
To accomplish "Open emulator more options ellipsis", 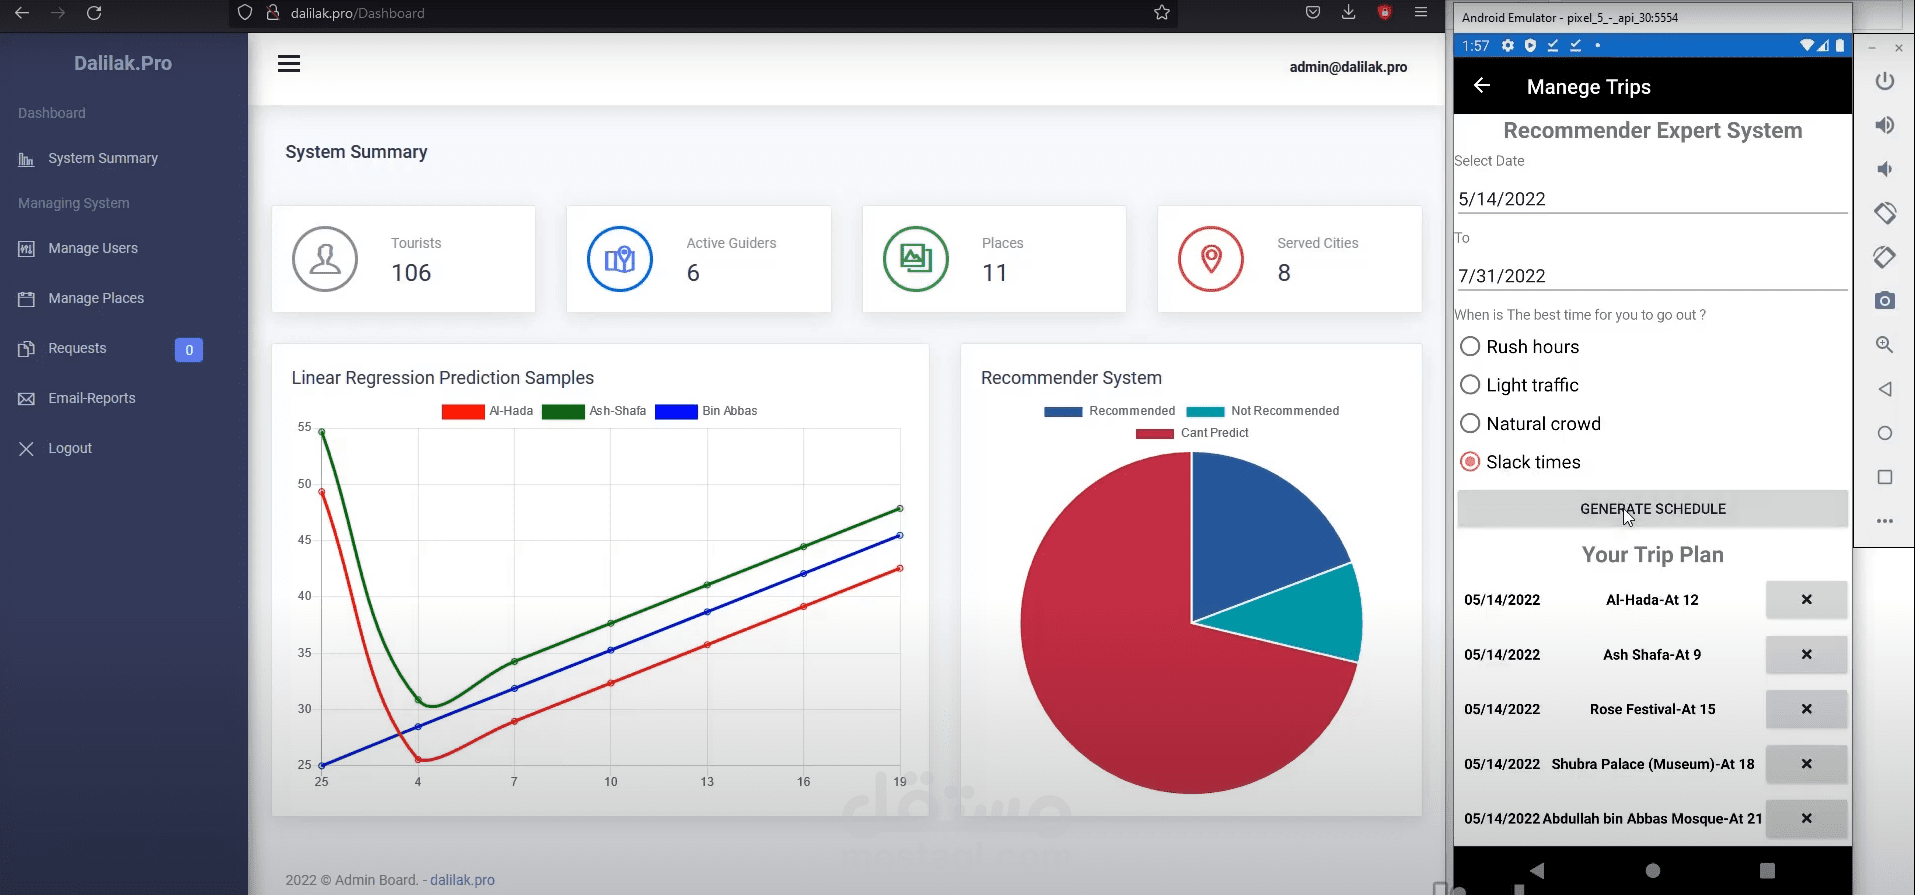I will [1885, 521].
